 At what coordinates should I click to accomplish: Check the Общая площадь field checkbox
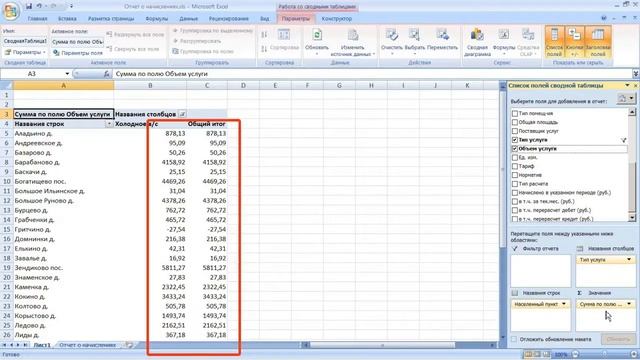tap(515, 122)
